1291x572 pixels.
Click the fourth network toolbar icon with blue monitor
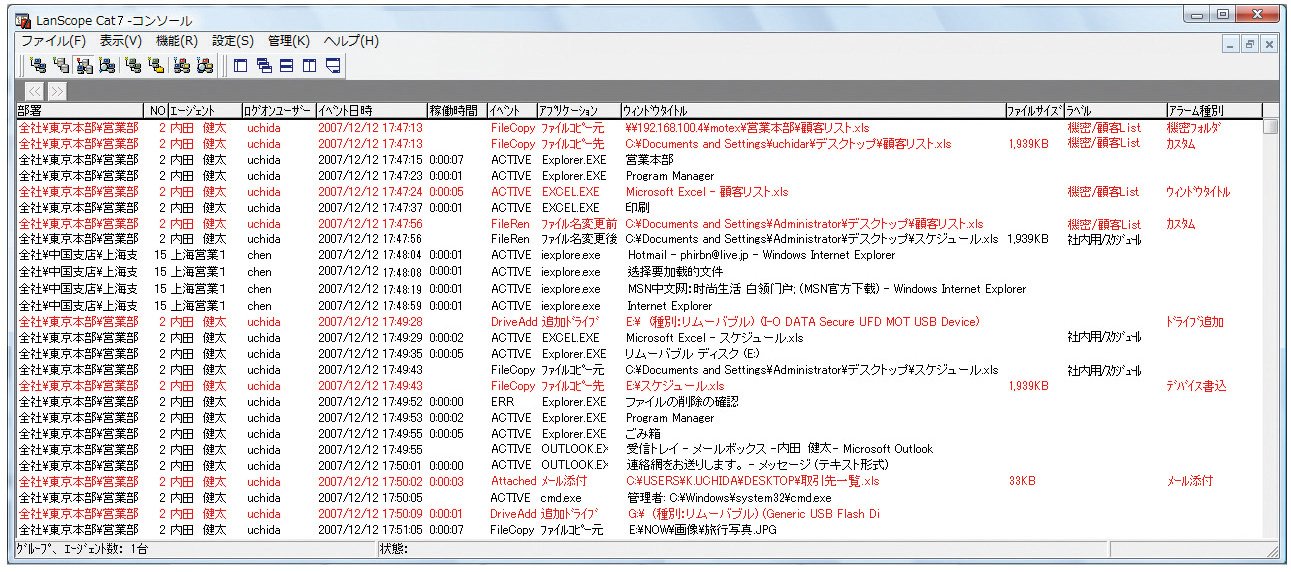(107, 66)
